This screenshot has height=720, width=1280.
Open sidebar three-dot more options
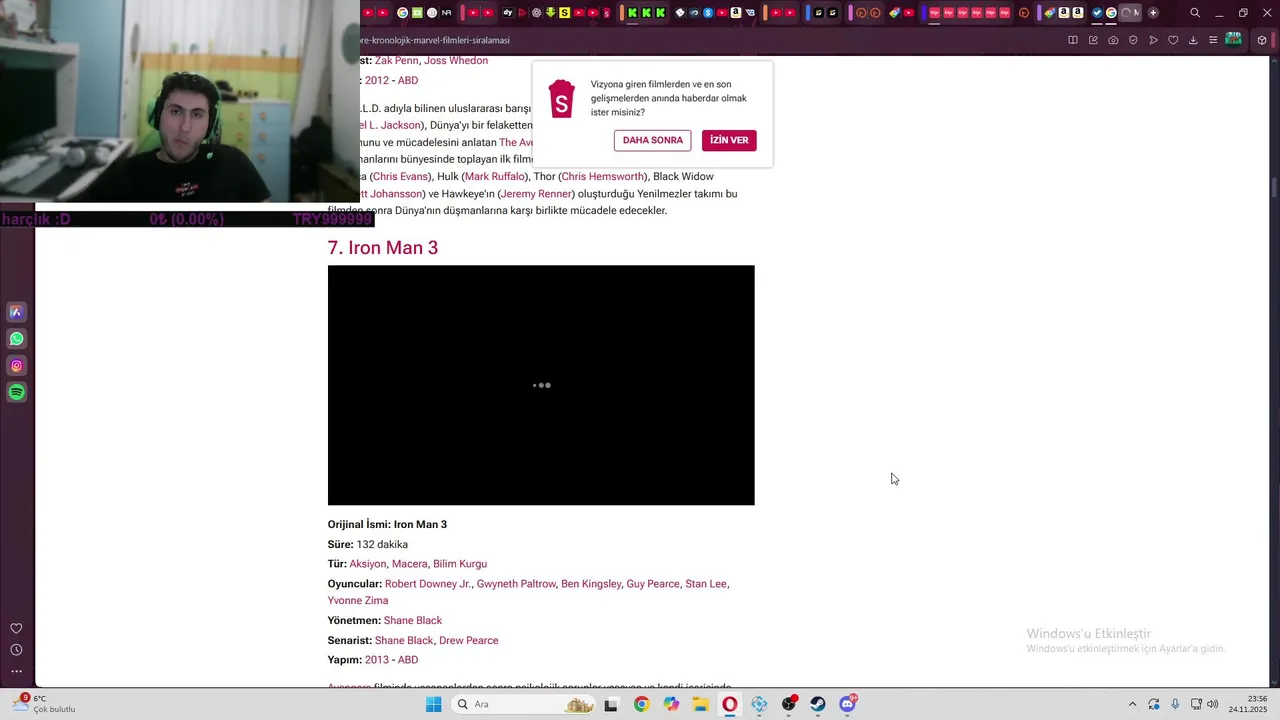pyautogui.click(x=16, y=671)
